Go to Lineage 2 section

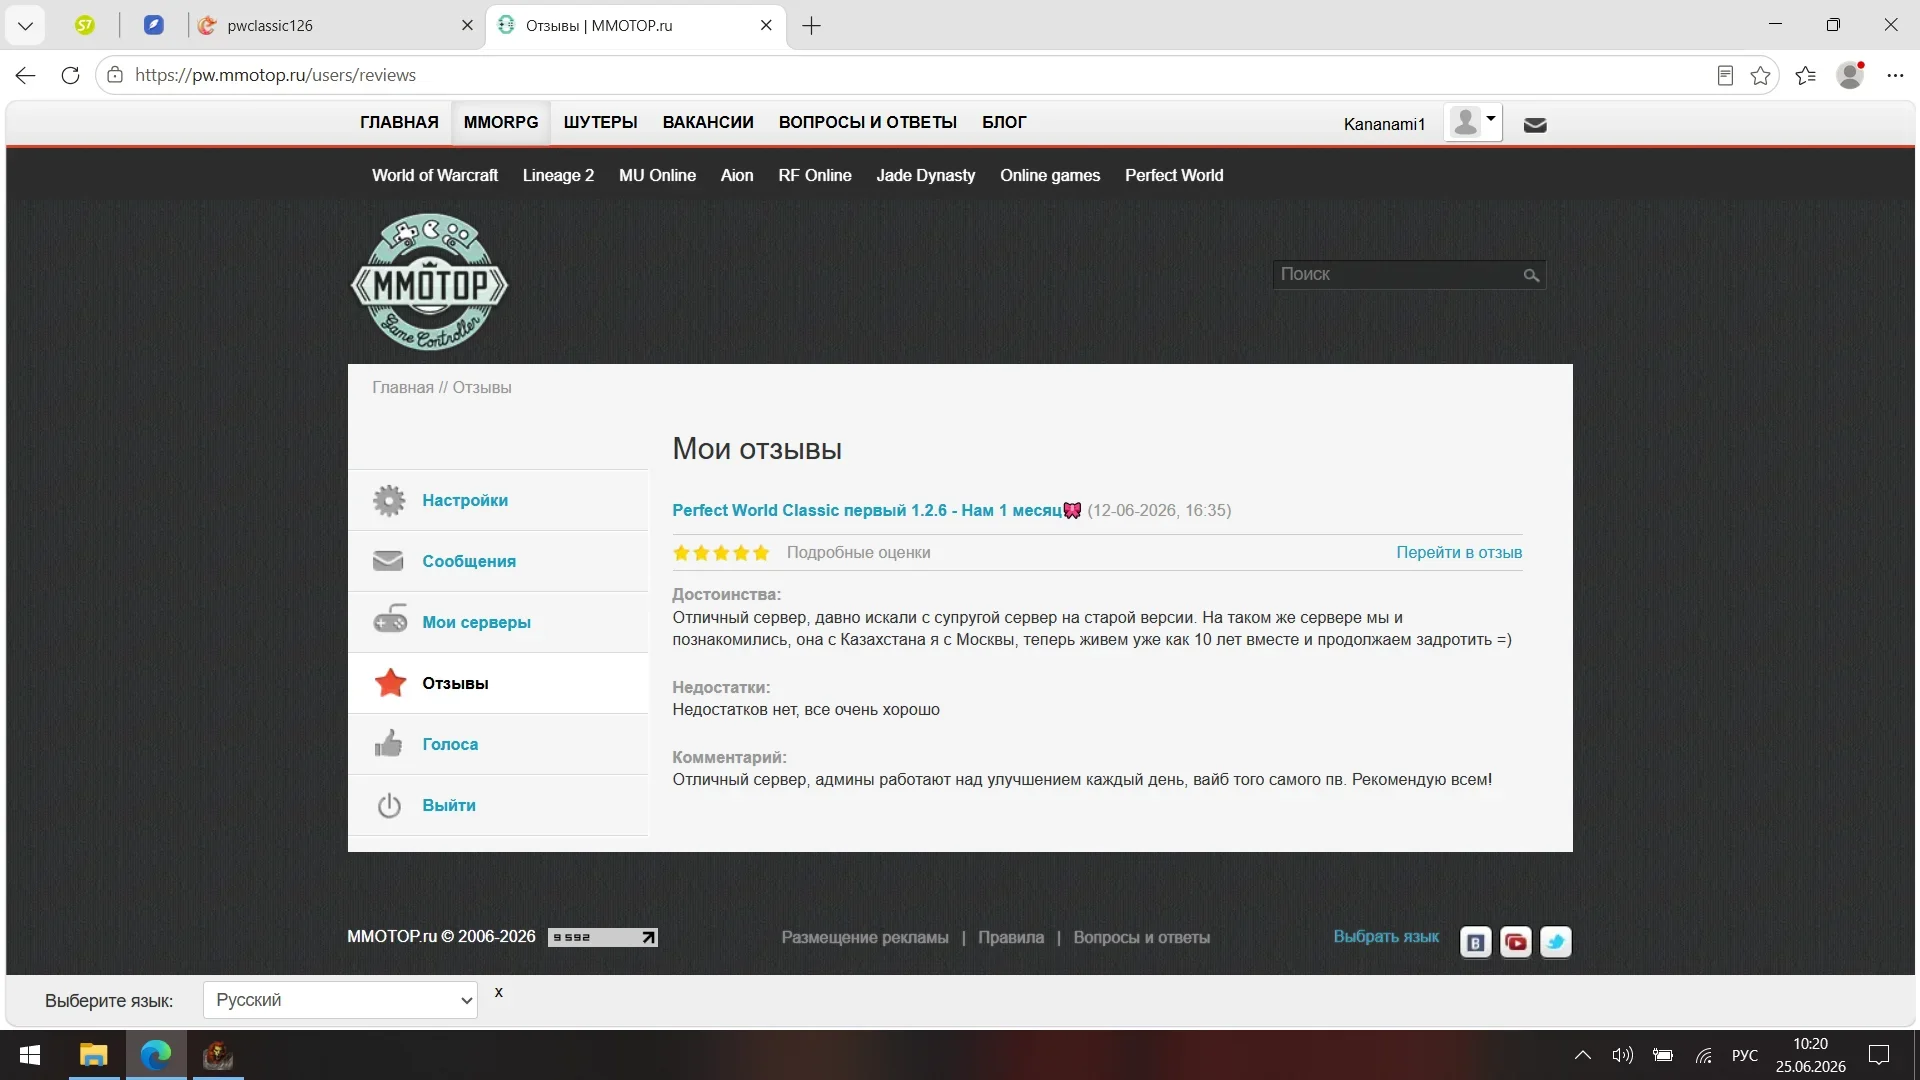click(558, 175)
